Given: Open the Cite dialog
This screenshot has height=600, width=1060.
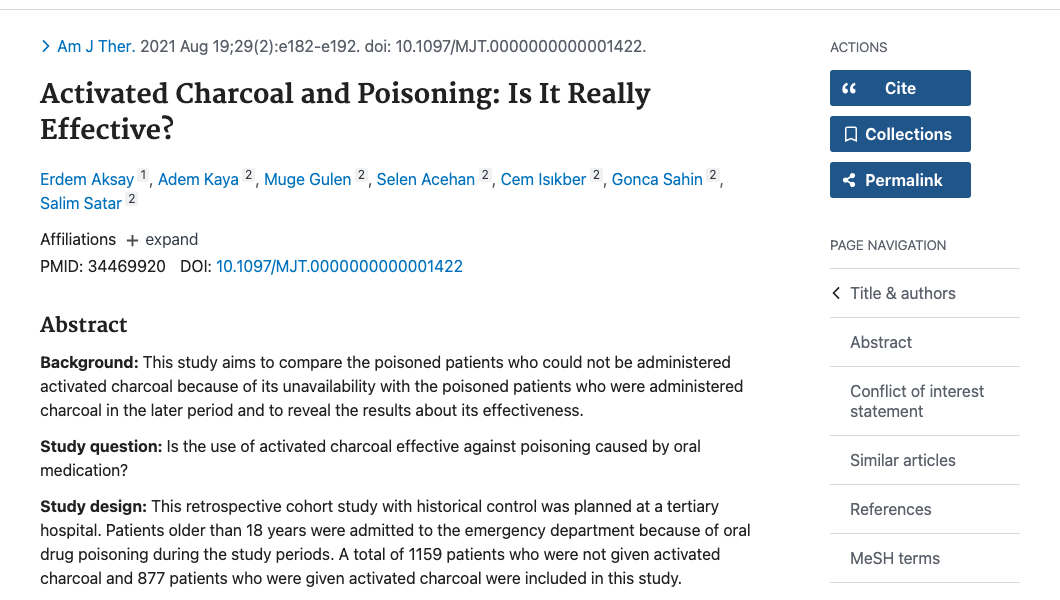Looking at the screenshot, I should (x=900, y=88).
